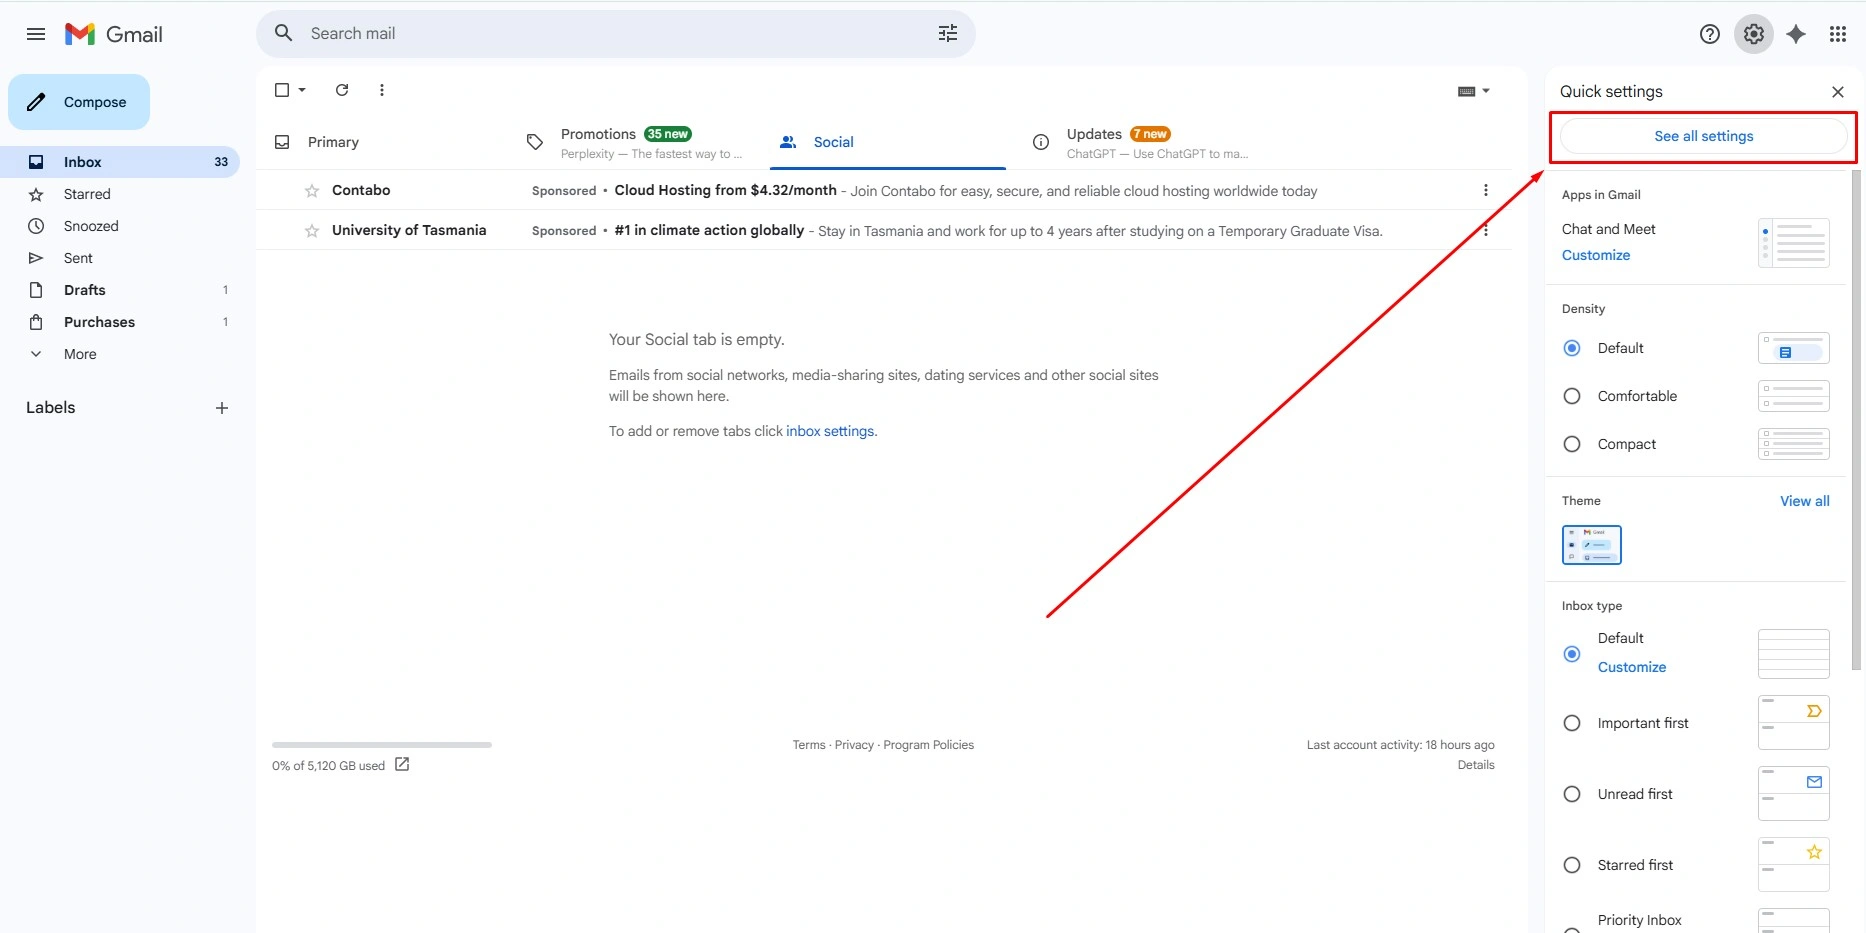Open the Privacy link
The width and height of the screenshot is (1866, 933).
(x=854, y=745)
